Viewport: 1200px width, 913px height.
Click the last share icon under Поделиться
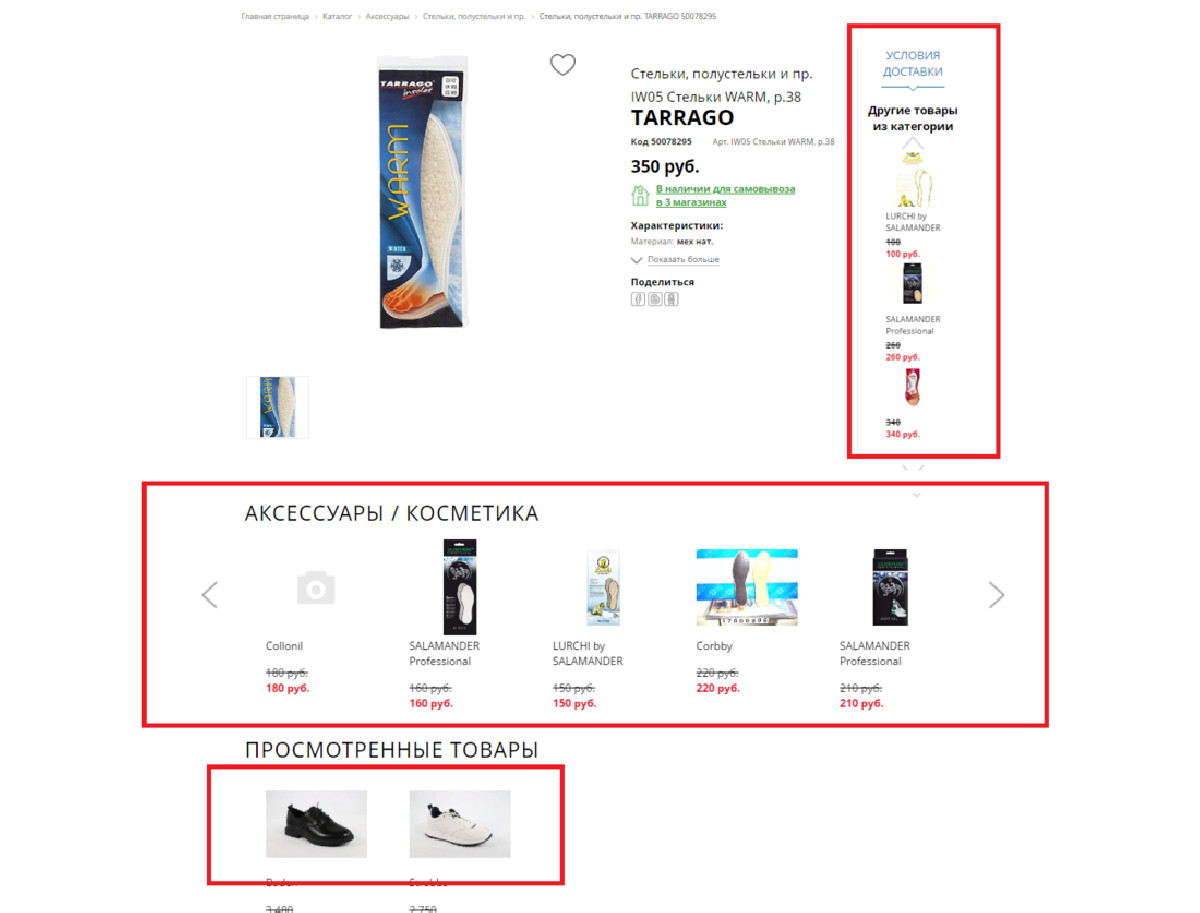click(x=671, y=299)
